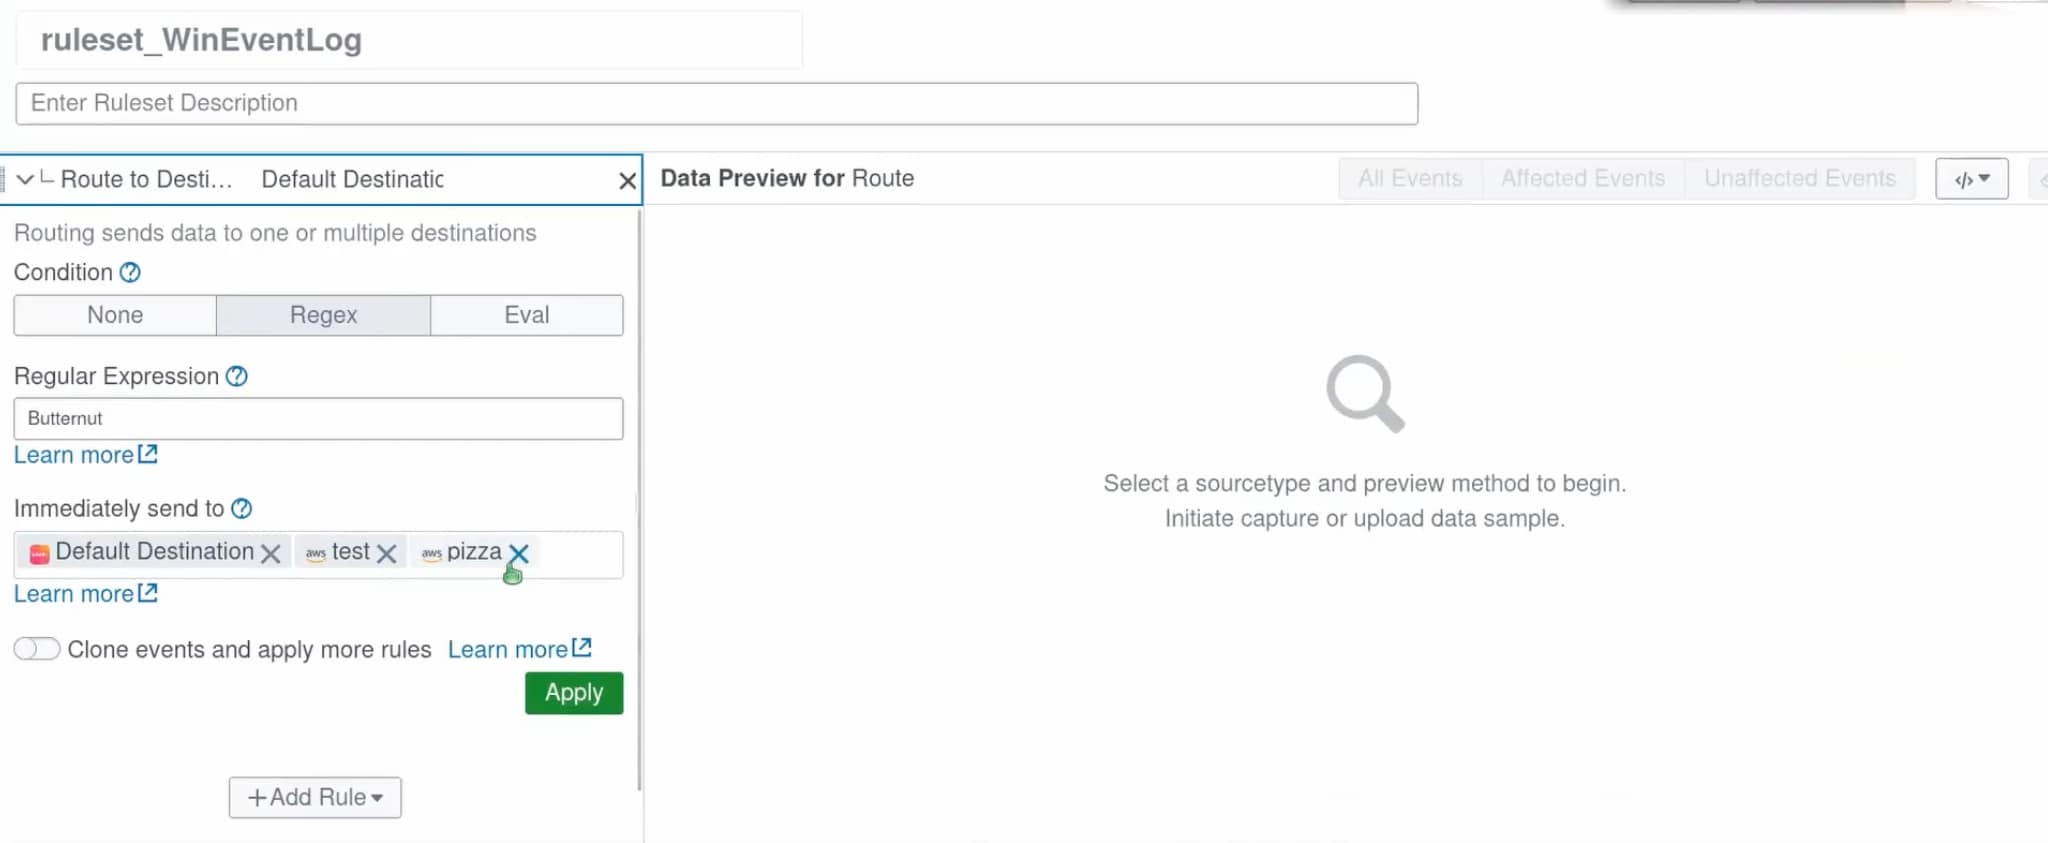Toggle Clone events and apply more rules
Image resolution: width=2048 pixels, height=843 pixels.
pyautogui.click(x=37, y=649)
